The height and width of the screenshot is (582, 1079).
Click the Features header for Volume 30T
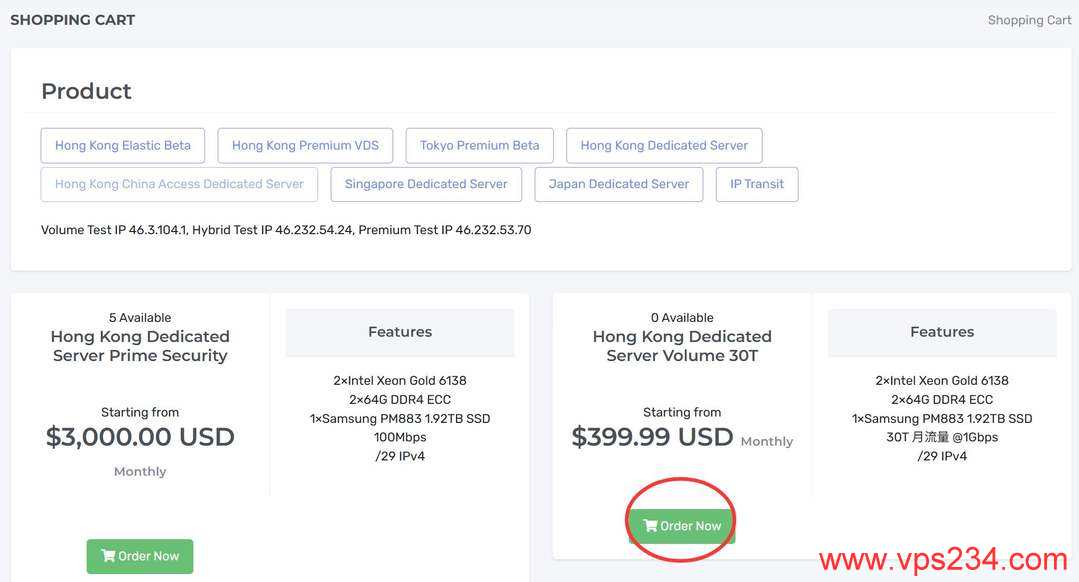[x=942, y=332]
